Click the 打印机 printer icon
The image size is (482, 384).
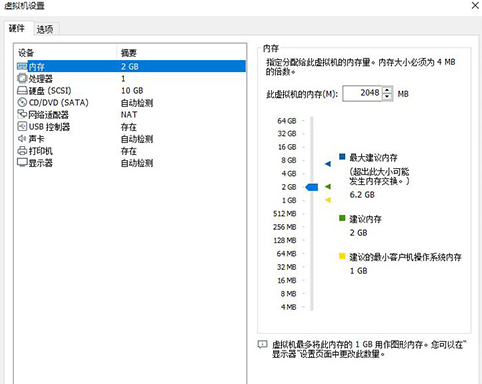point(22,151)
